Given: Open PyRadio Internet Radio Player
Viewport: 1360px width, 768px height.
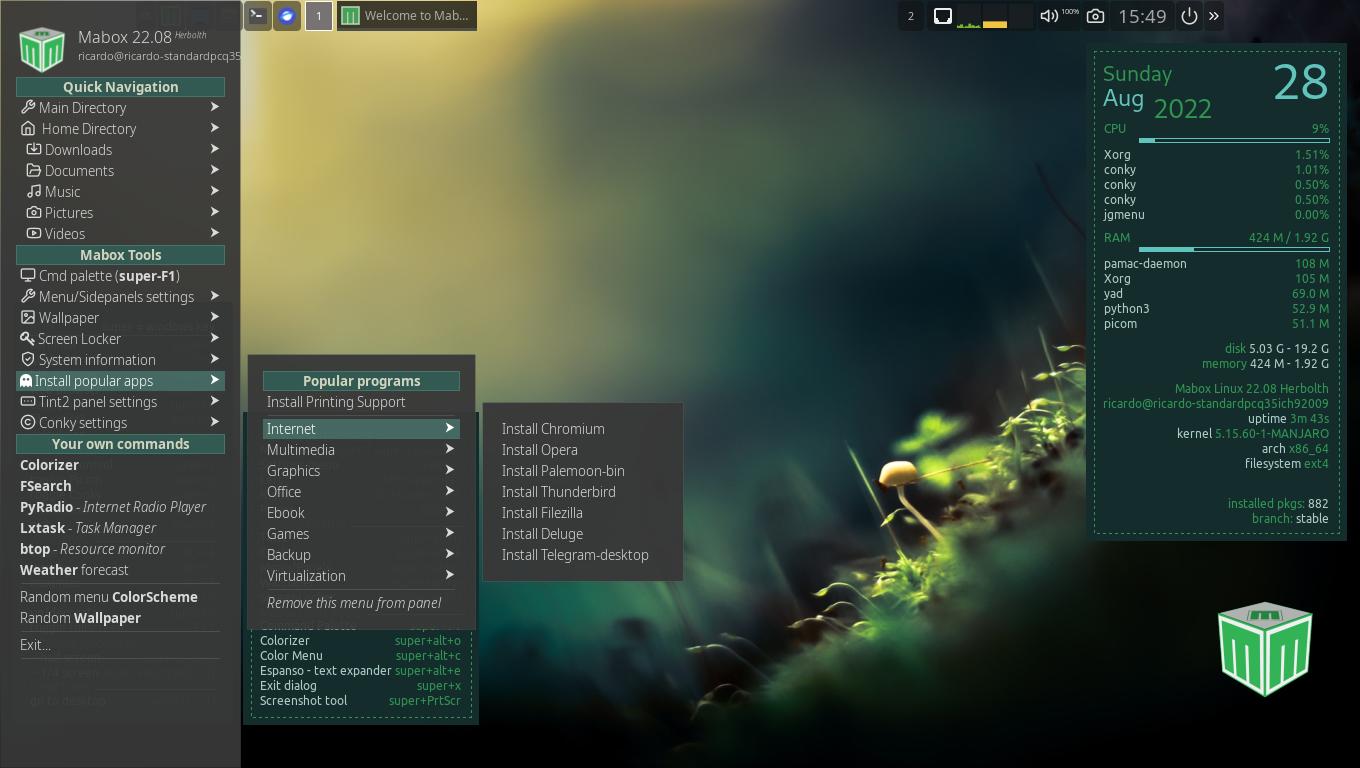Looking at the screenshot, I should point(120,506).
